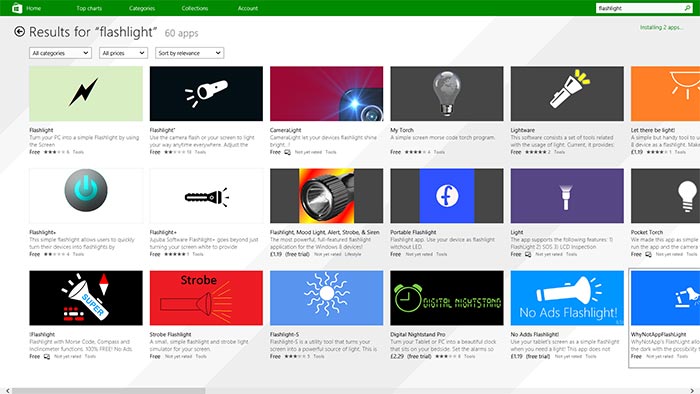Go back using the circled arrow icon
This screenshot has width=700, height=394.
coord(19,31)
